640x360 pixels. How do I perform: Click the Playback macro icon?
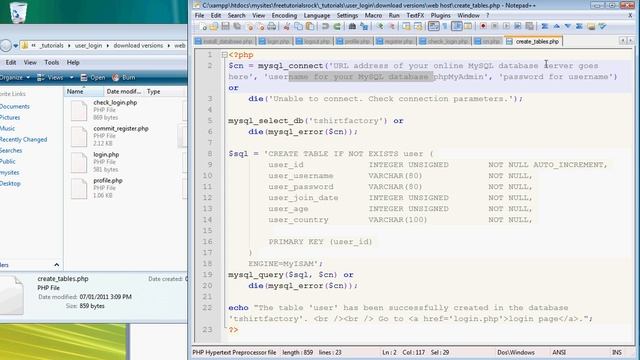point(507,26)
